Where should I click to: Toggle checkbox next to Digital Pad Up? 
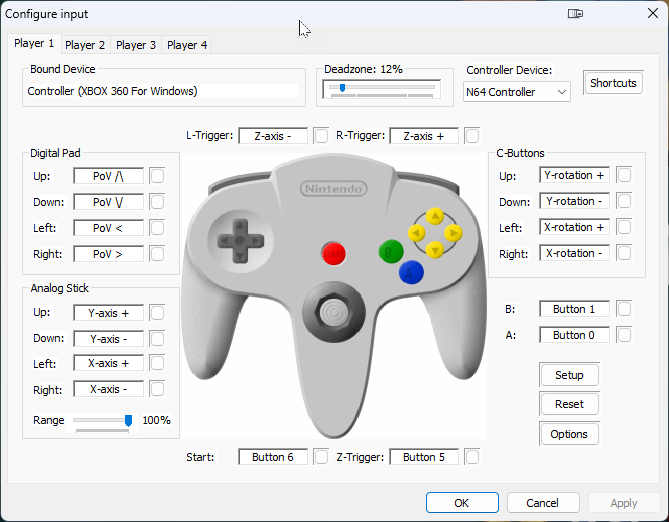(157, 176)
